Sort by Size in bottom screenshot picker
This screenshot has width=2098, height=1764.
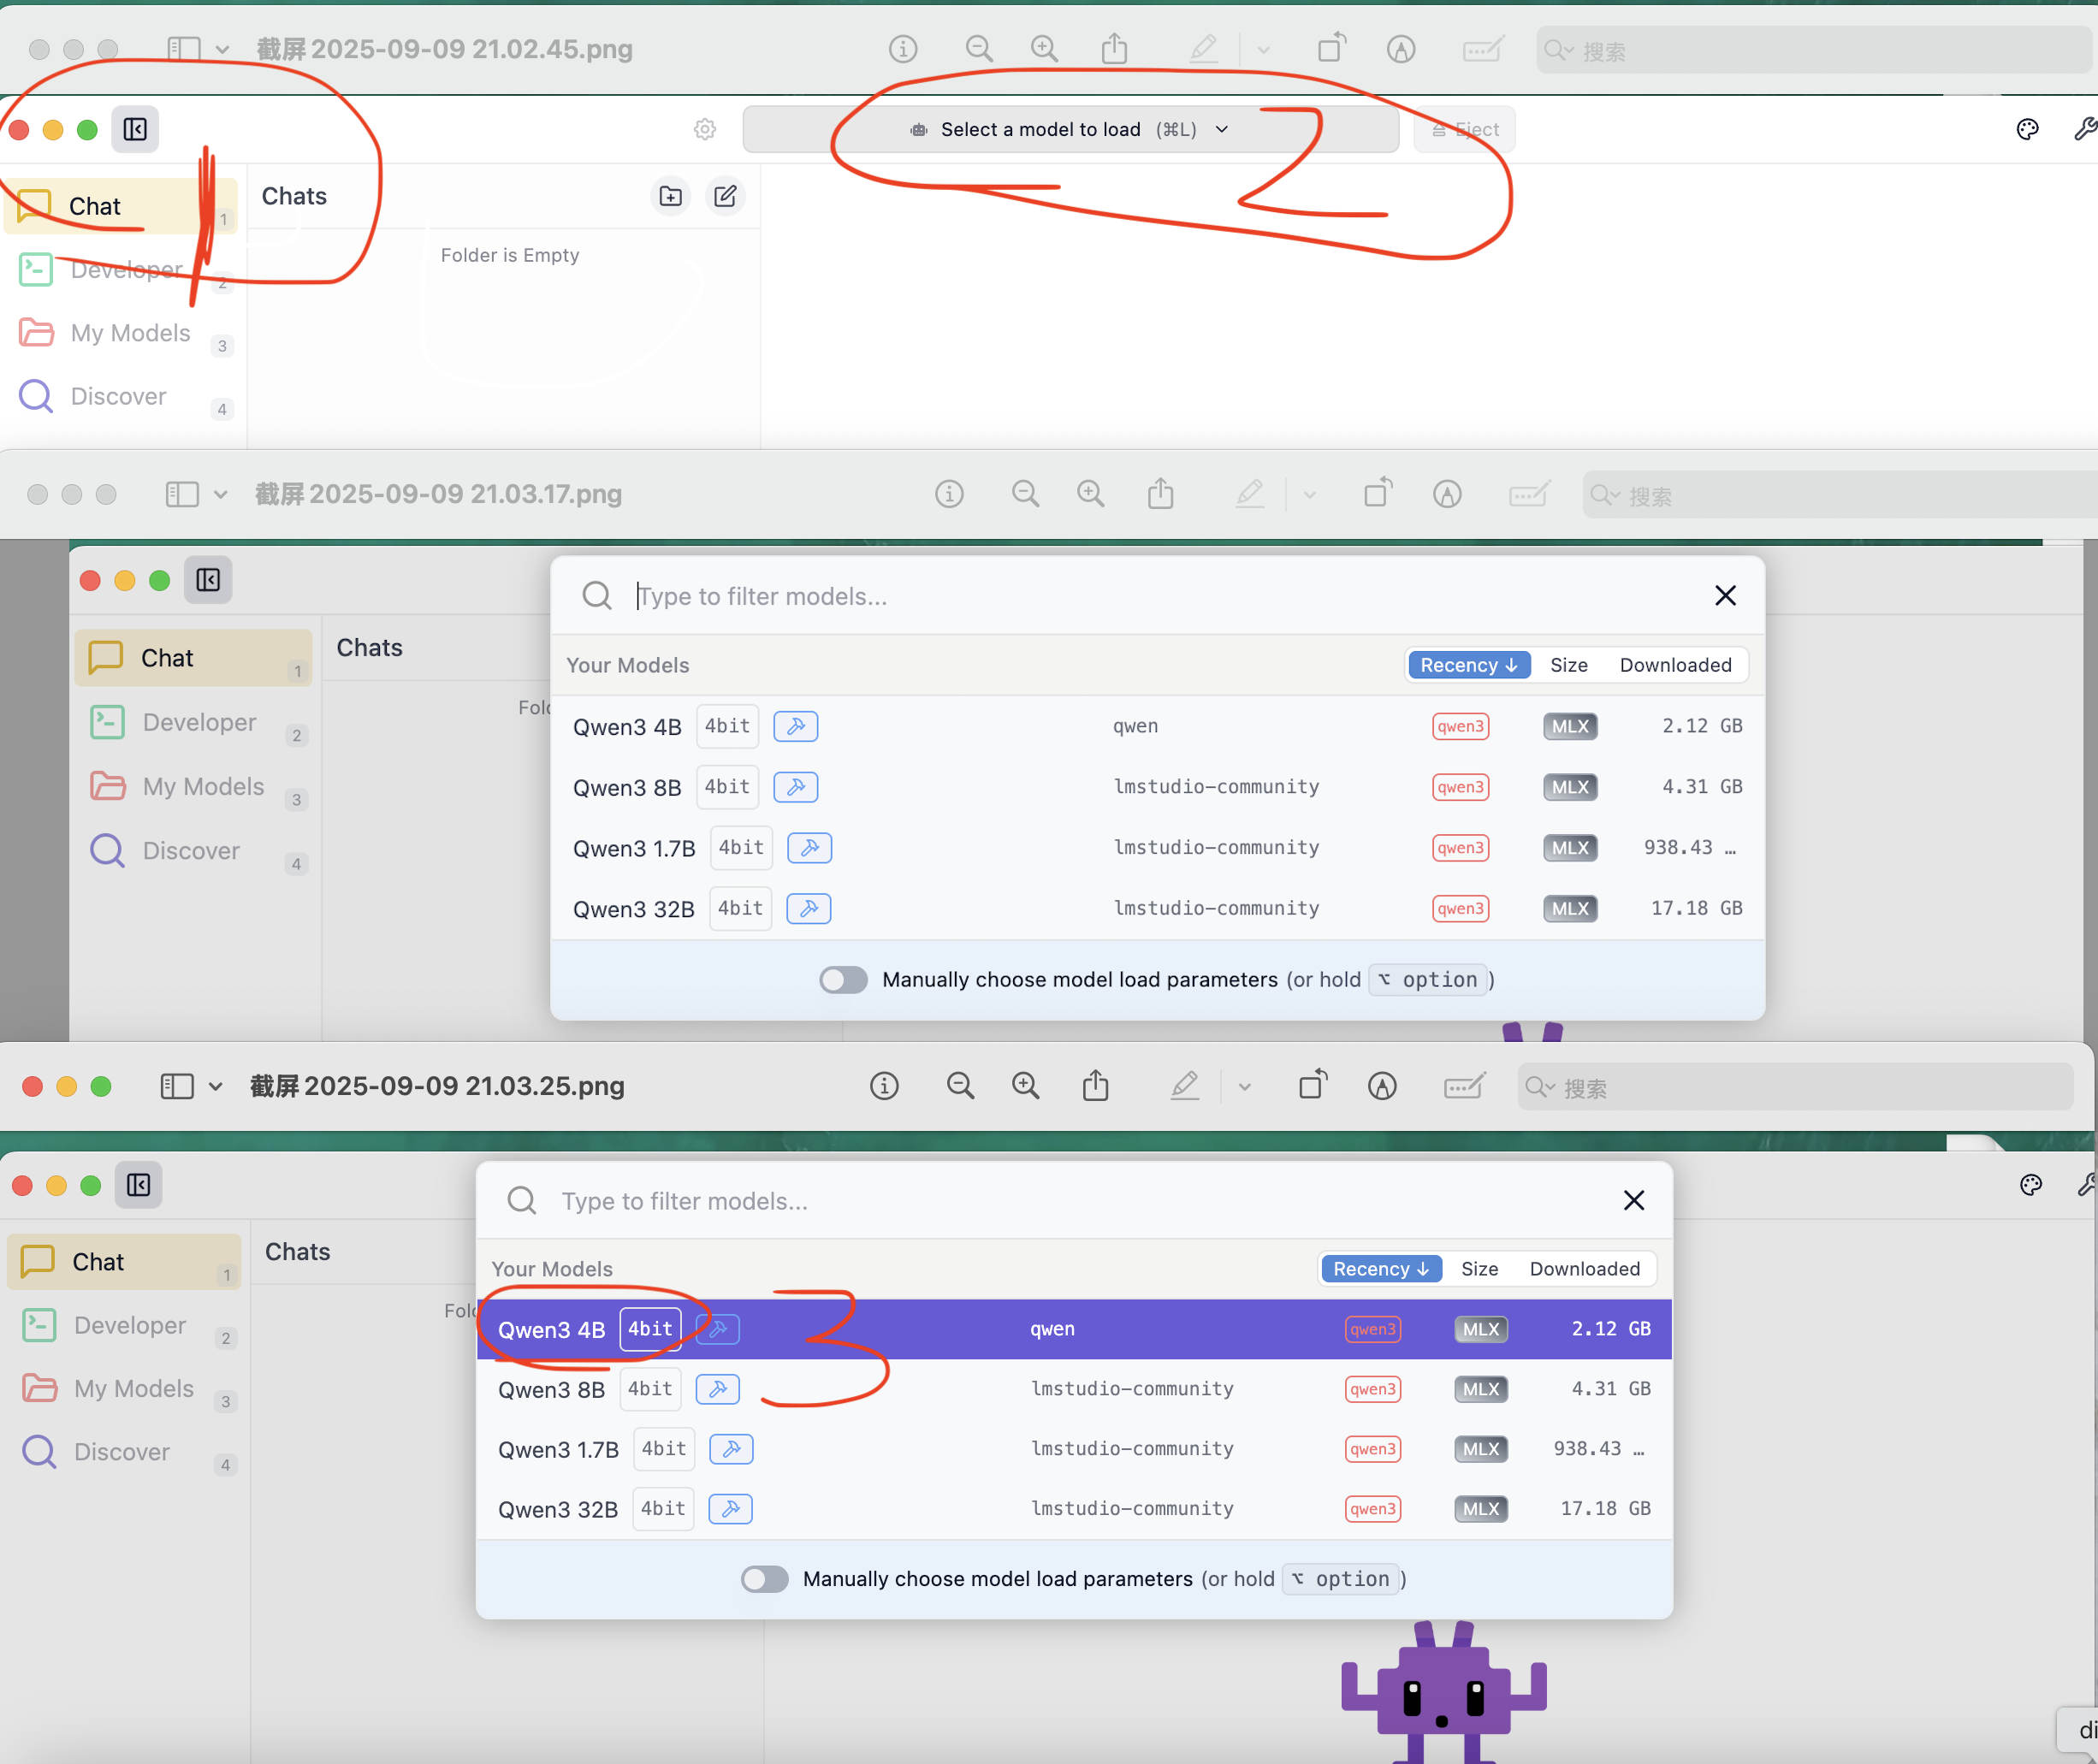[1479, 1269]
